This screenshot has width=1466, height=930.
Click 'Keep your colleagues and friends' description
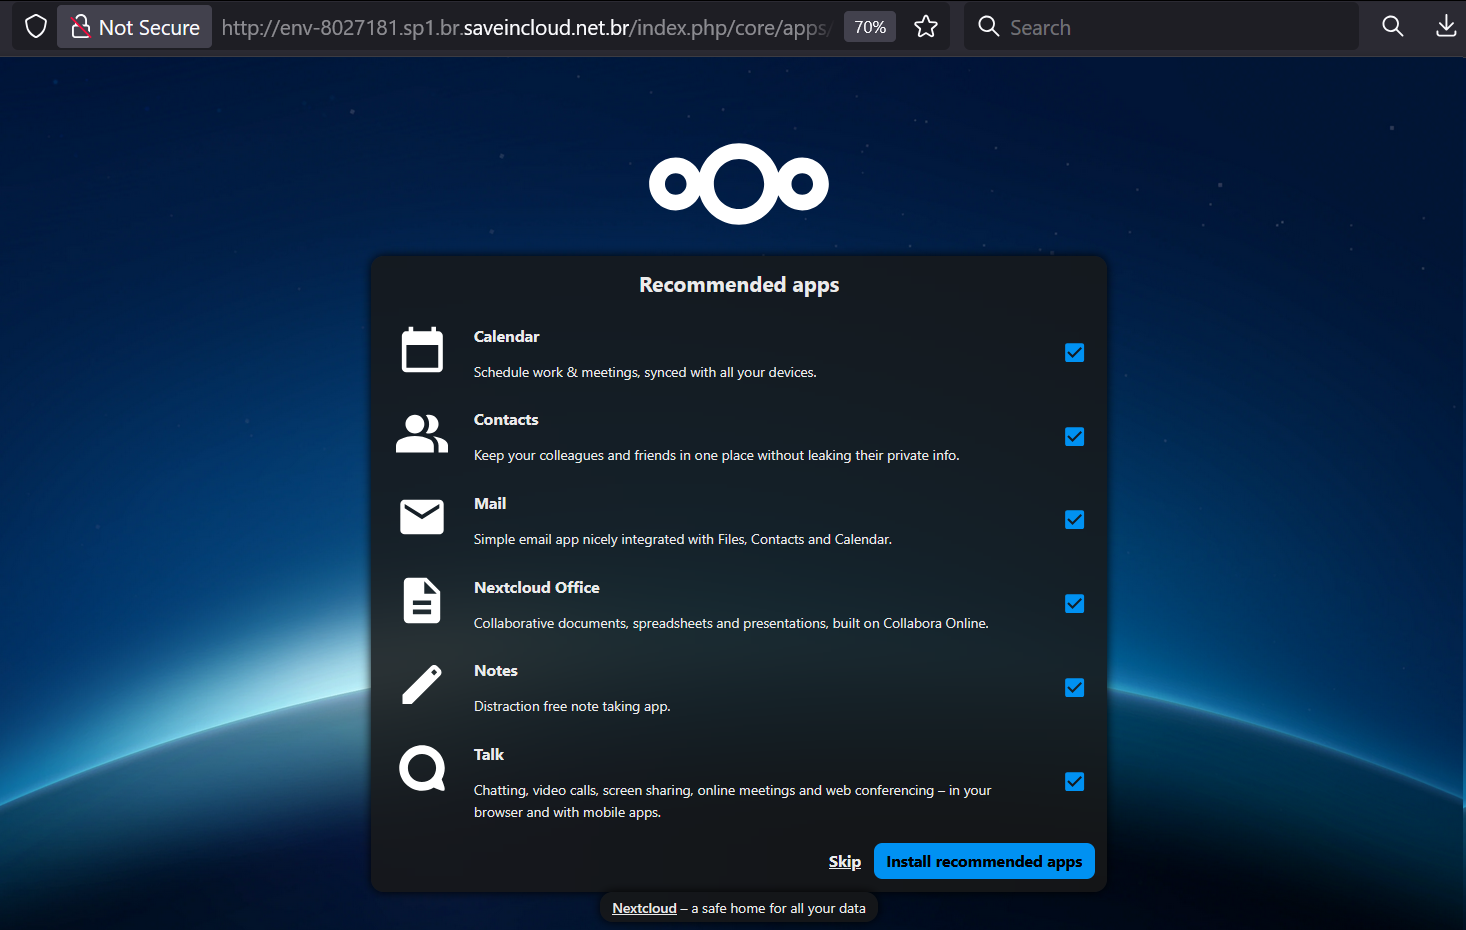(716, 455)
